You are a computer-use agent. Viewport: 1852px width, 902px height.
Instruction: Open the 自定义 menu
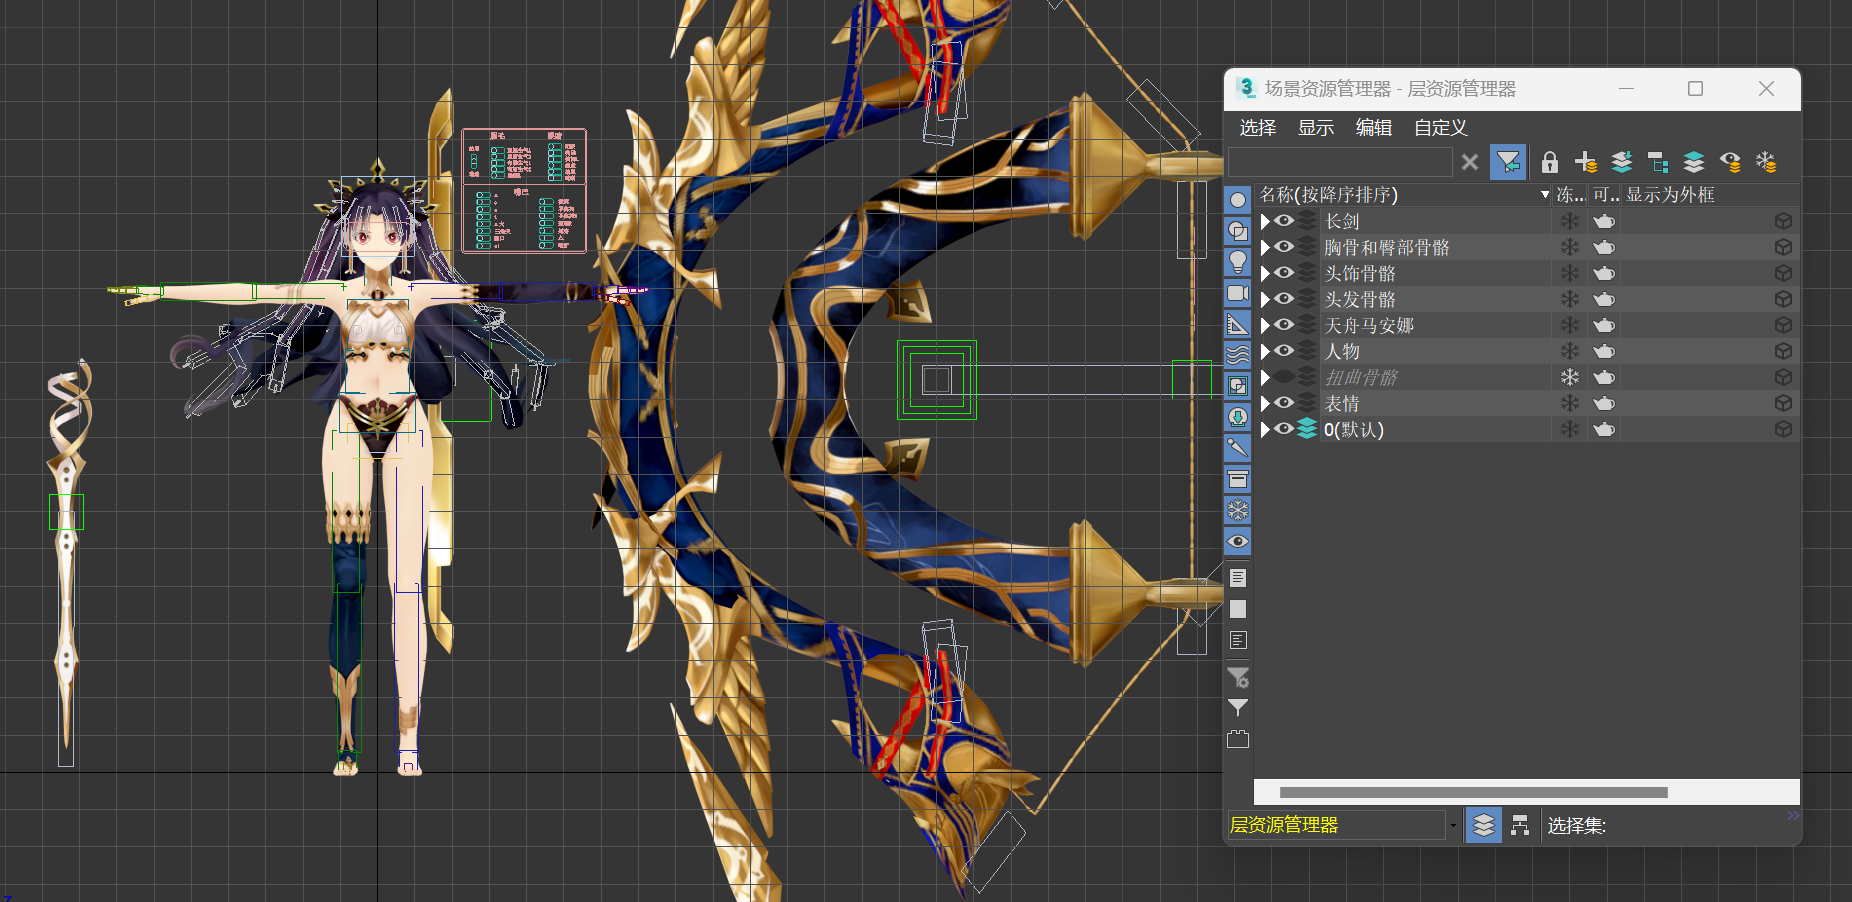[x=1440, y=128]
